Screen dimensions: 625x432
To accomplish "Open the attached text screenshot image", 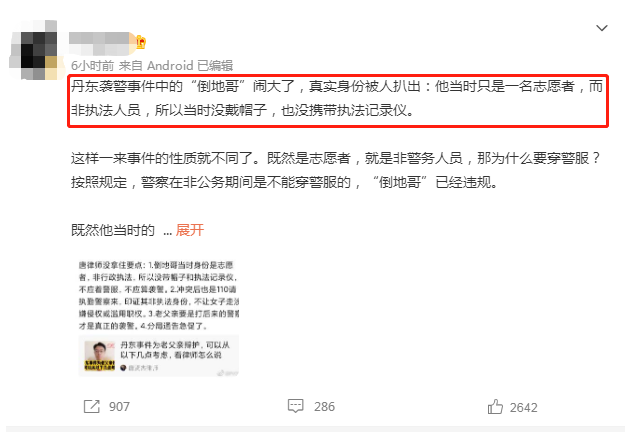I will (159, 295).
